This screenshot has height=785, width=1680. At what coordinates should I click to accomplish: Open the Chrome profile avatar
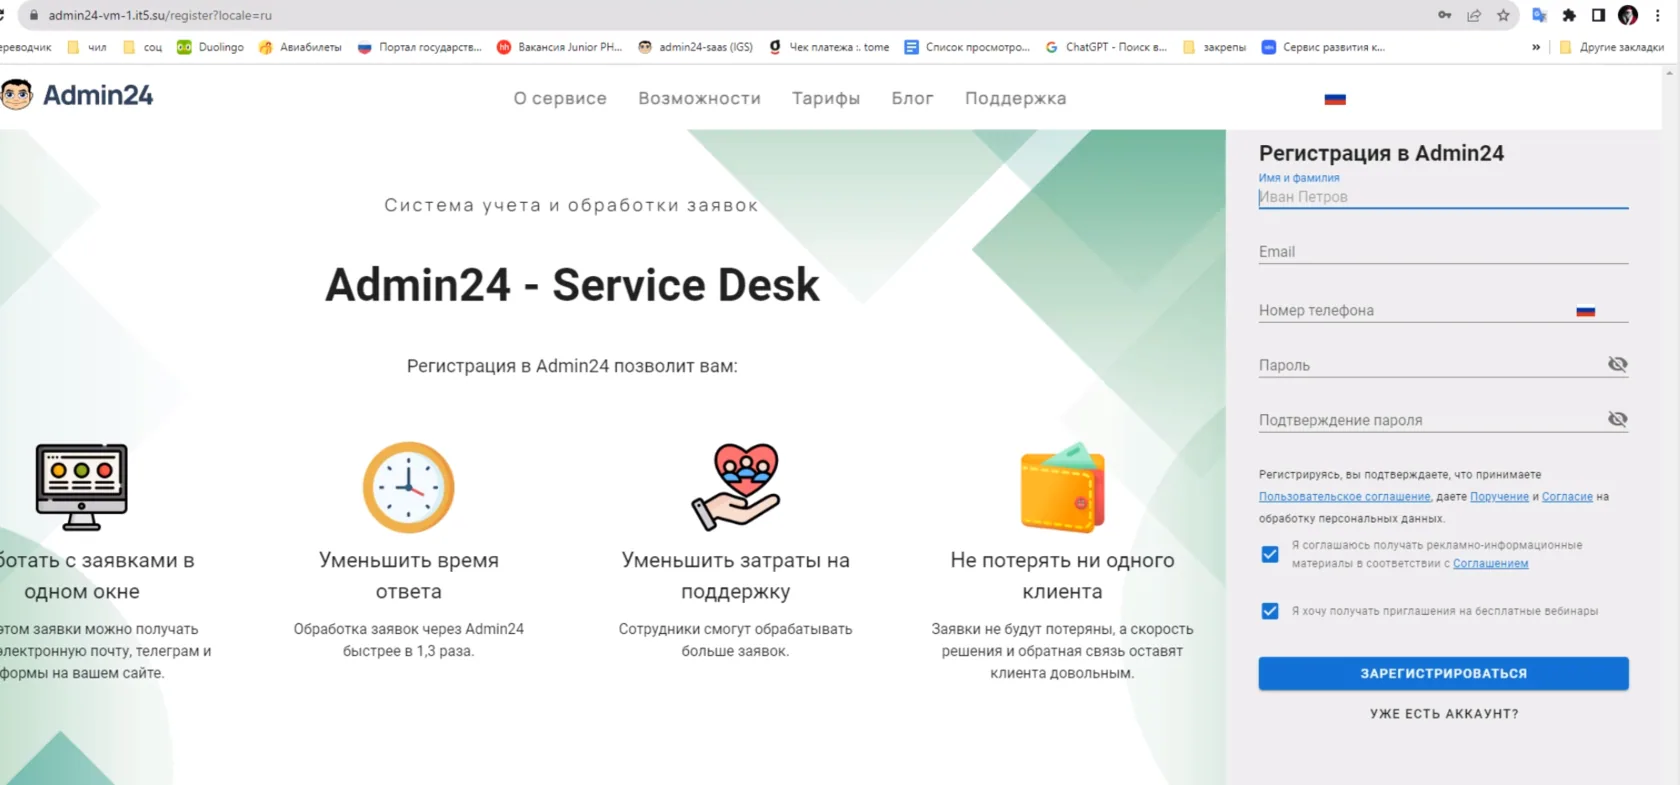[1628, 15]
